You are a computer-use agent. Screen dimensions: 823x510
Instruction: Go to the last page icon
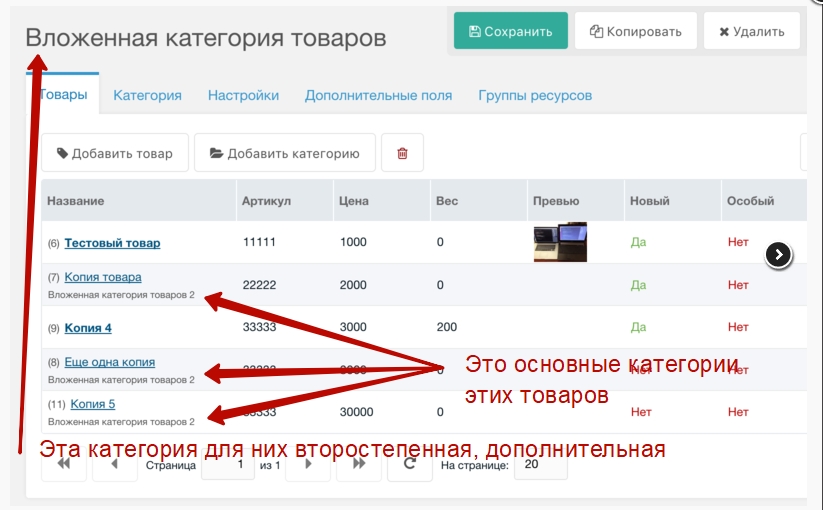[x=358, y=466]
